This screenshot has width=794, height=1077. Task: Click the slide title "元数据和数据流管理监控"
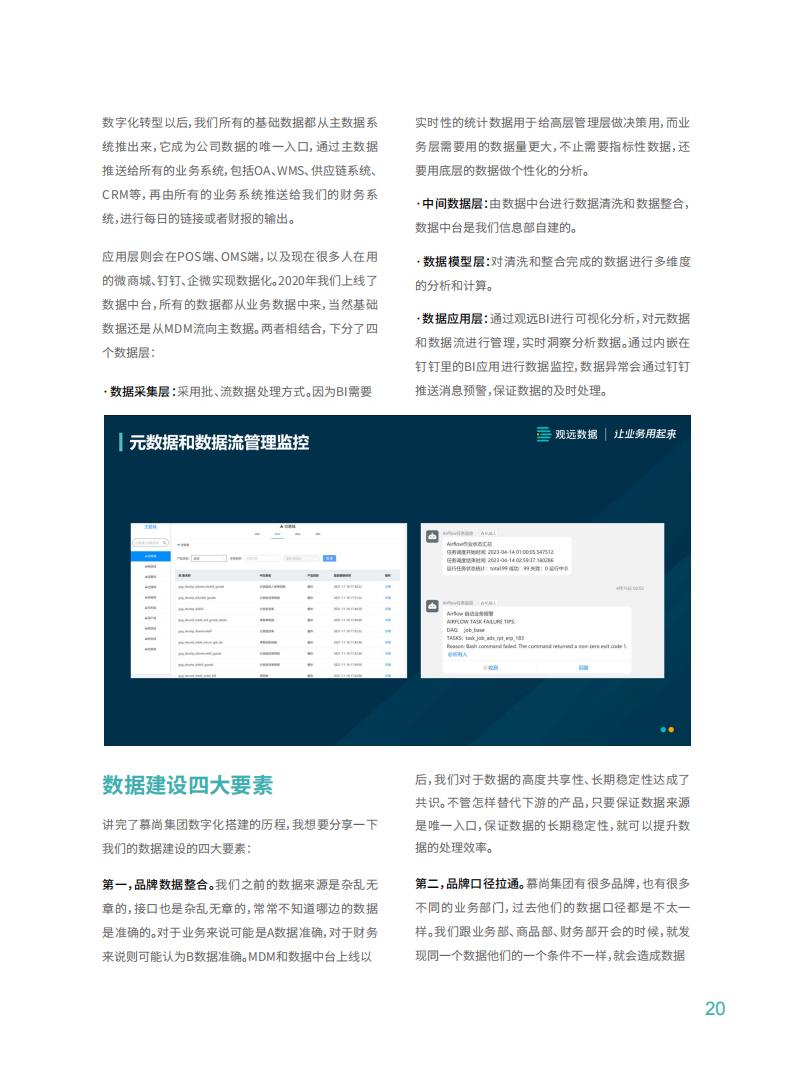[219, 442]
